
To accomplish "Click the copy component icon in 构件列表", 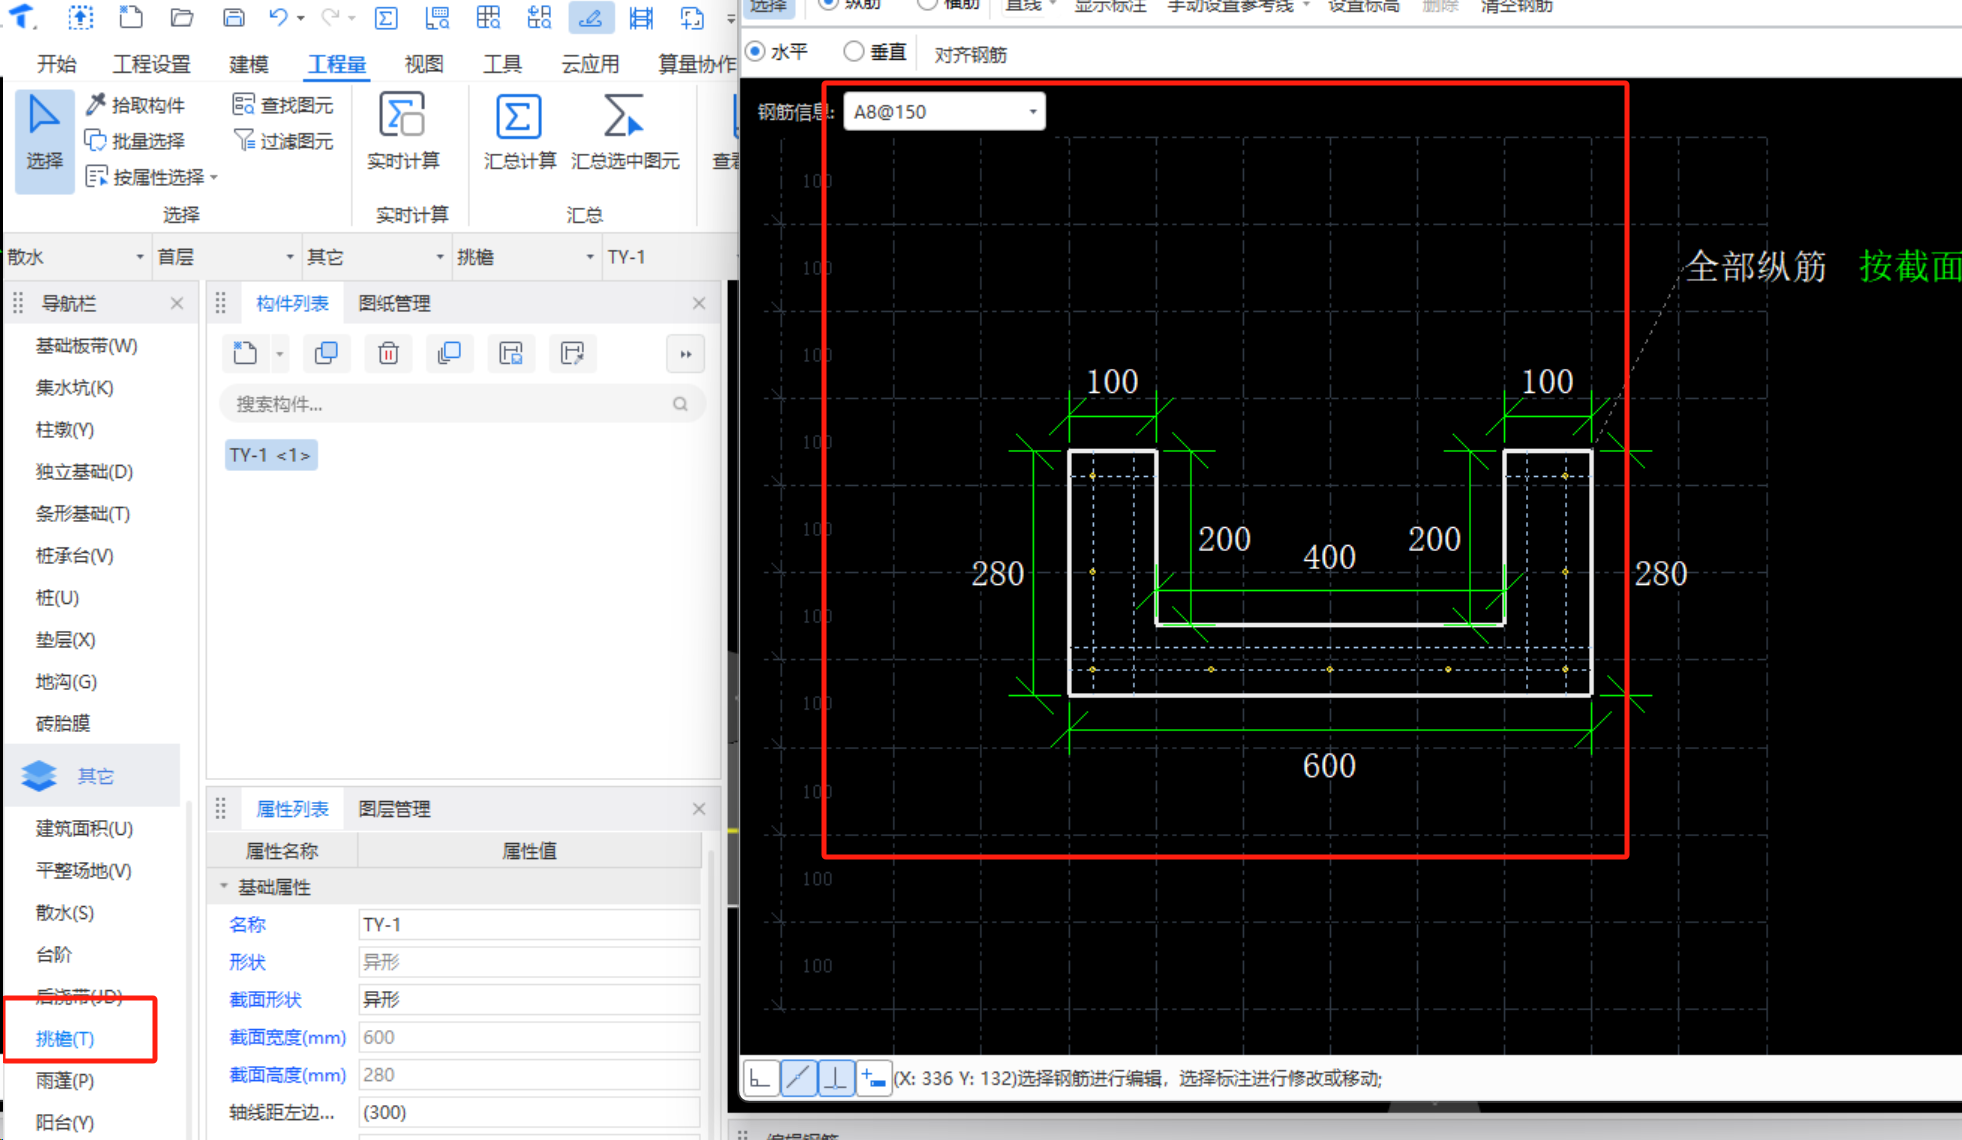I will pyautogui.click(x=326, y=353).
